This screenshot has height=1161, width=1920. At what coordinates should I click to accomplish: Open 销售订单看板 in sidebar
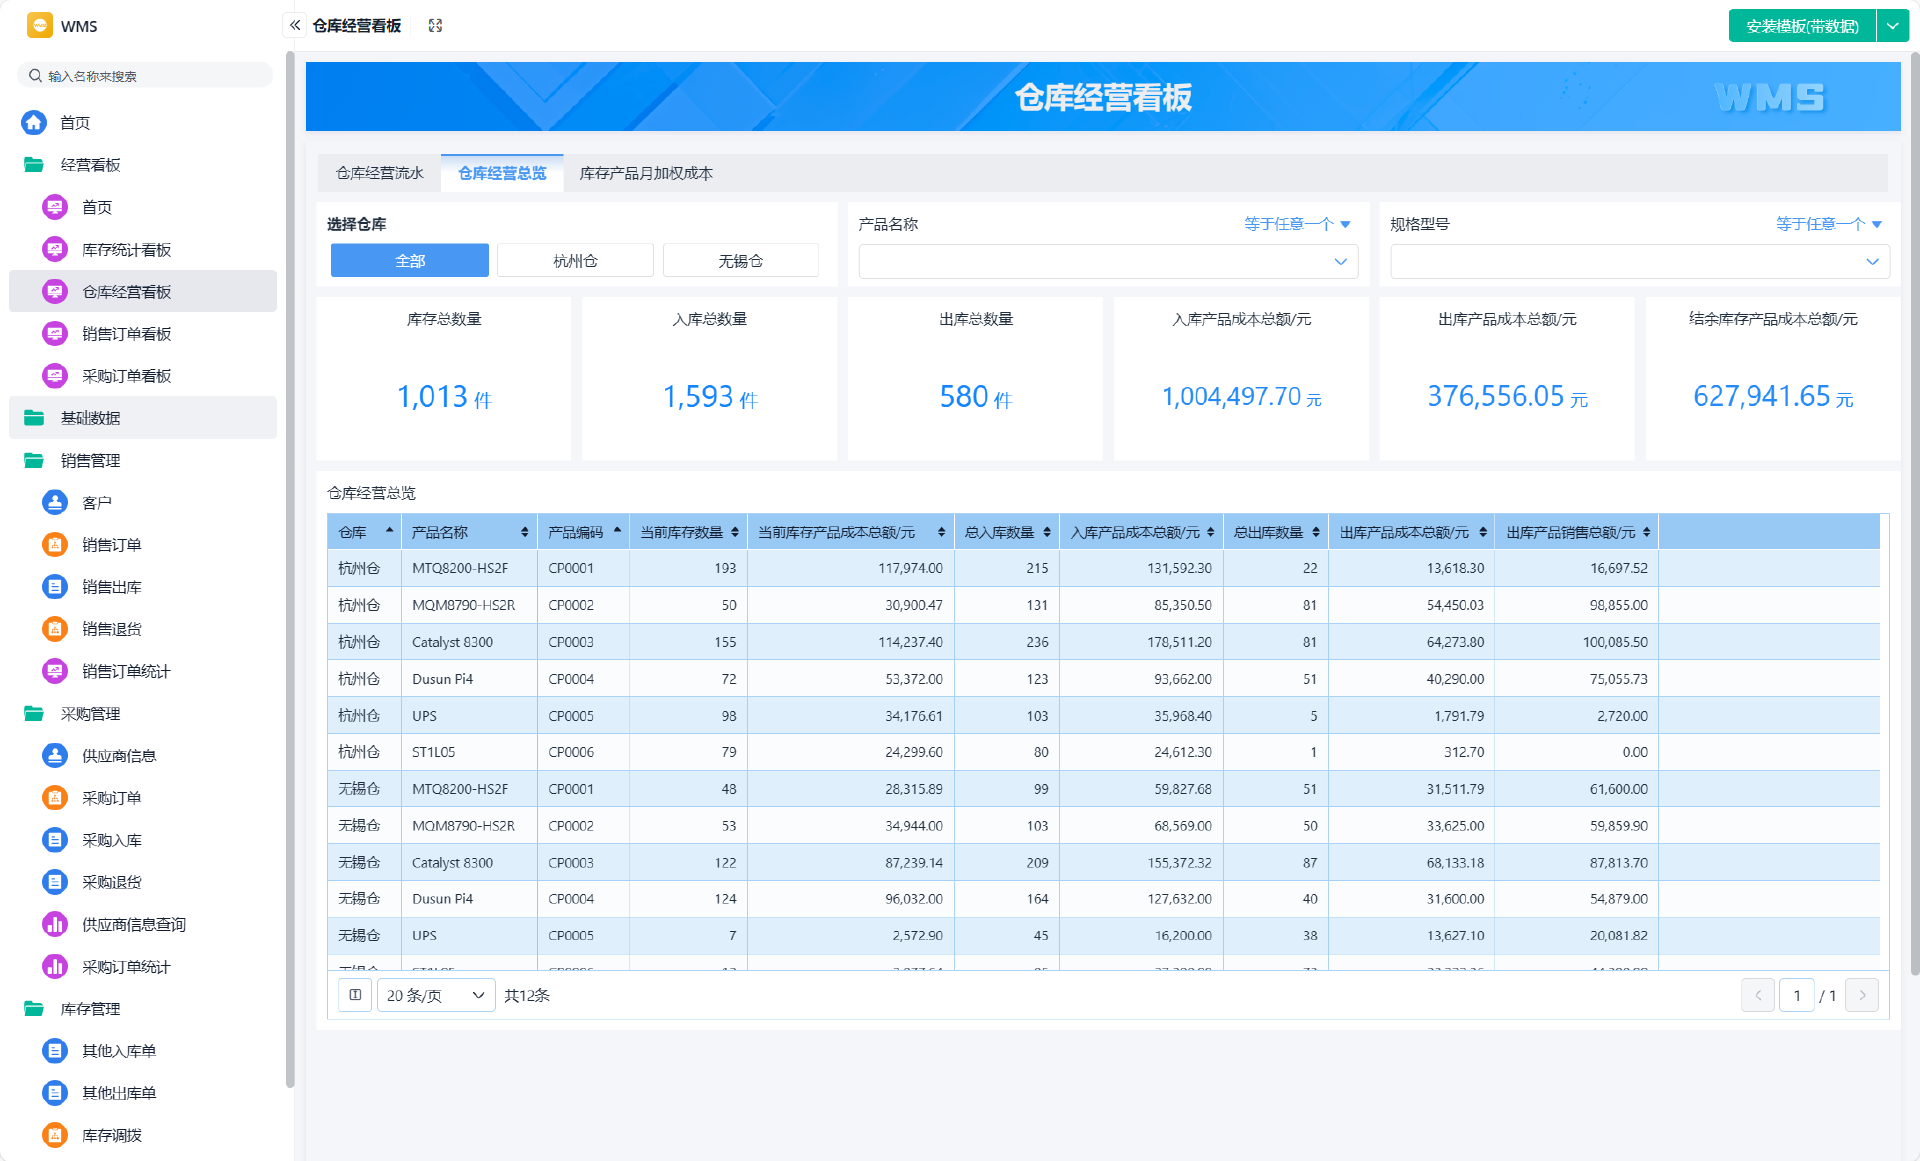click(126, 334)
